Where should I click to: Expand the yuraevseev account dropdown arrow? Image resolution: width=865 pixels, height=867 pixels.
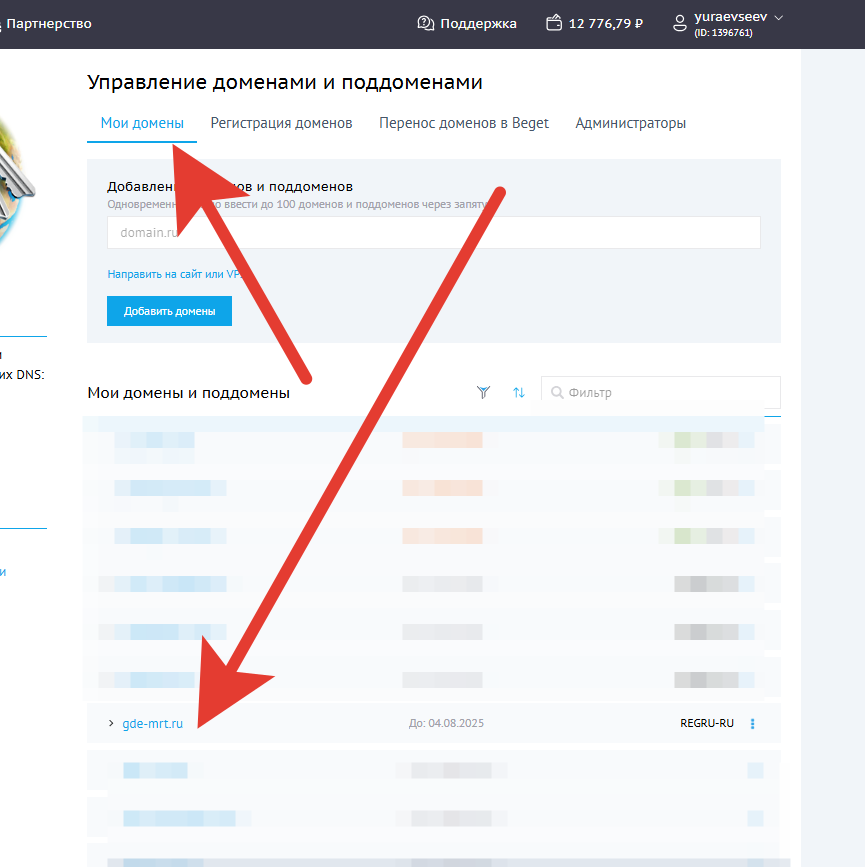pyautogui.click(x=779, y=17)
